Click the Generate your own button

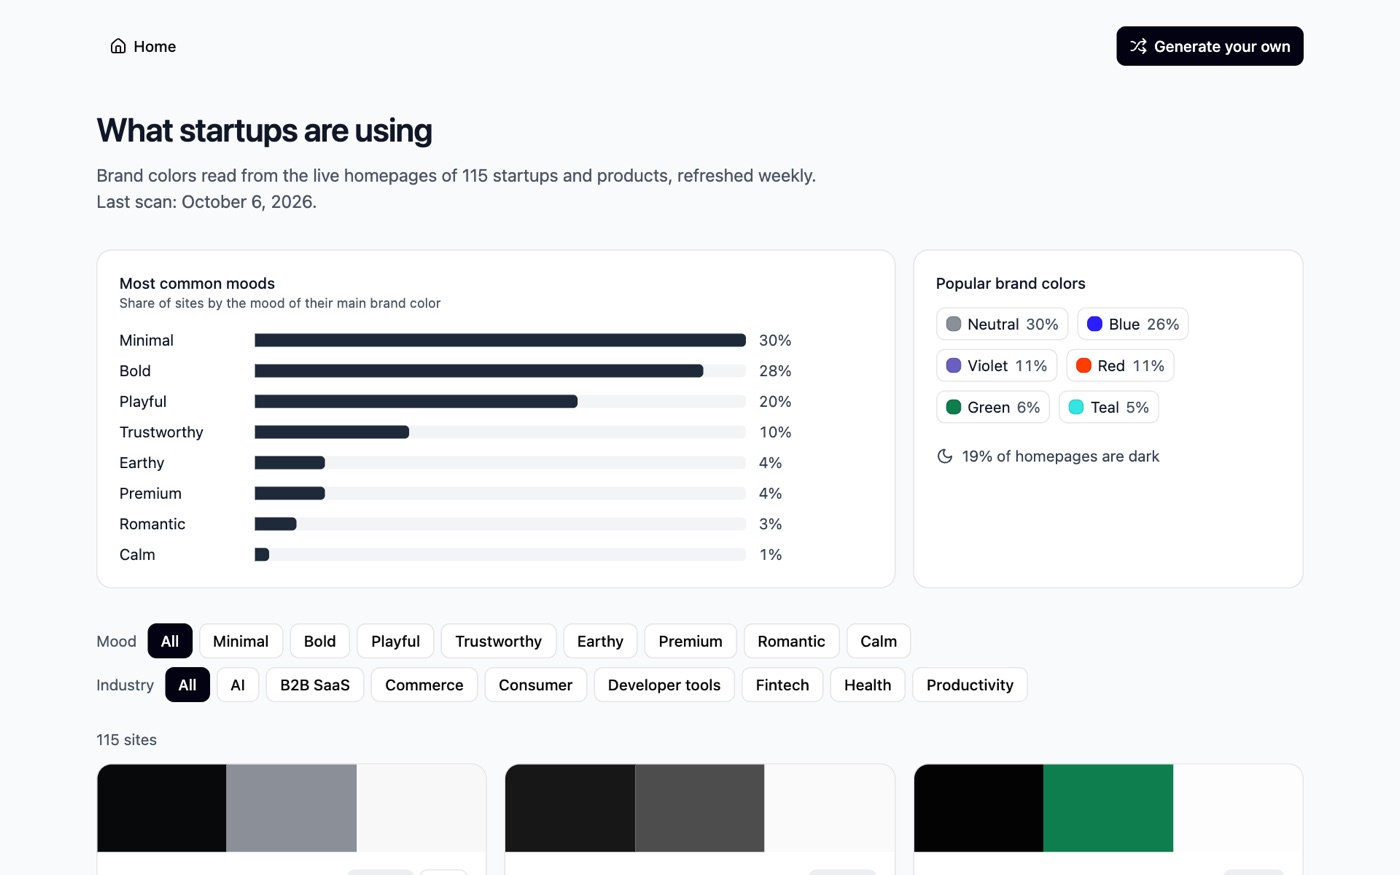tap(1210, 46)
